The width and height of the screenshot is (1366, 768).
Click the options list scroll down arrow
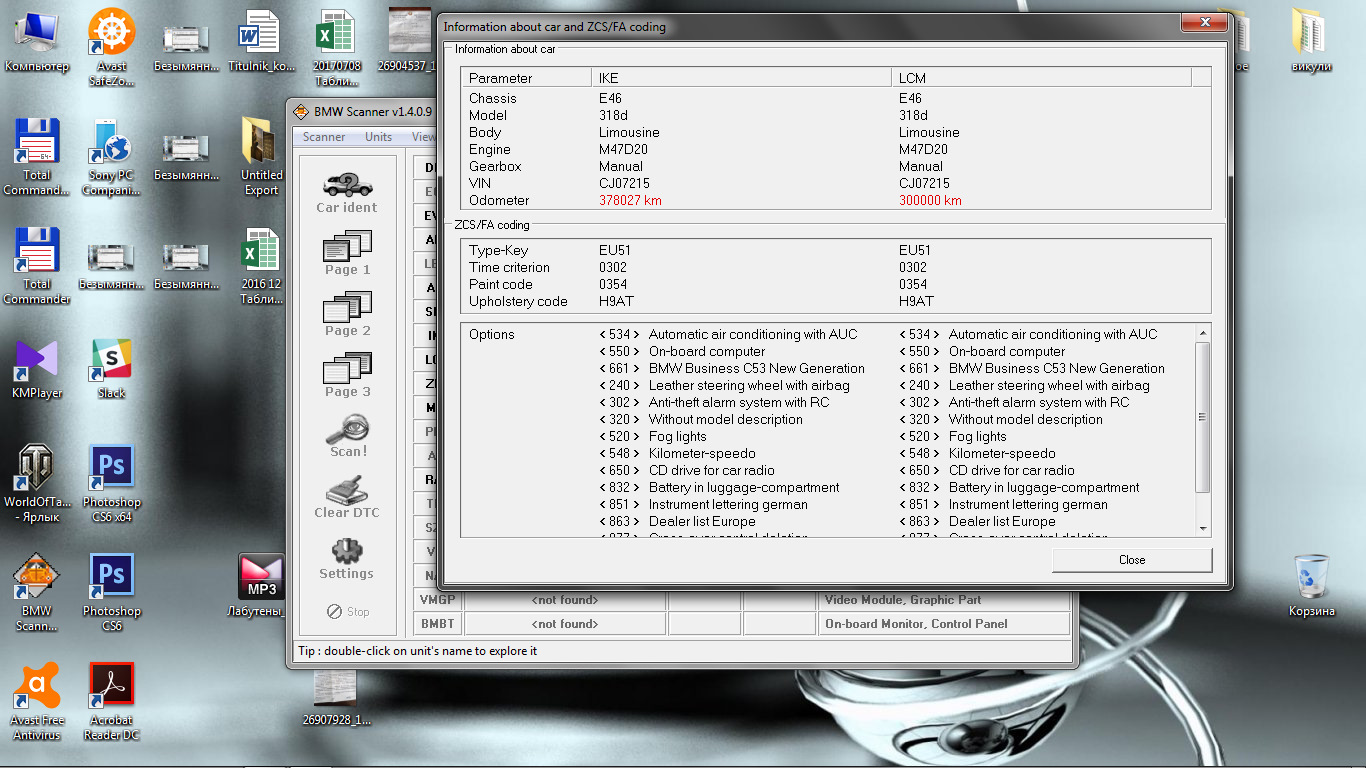click(1202, 528)
